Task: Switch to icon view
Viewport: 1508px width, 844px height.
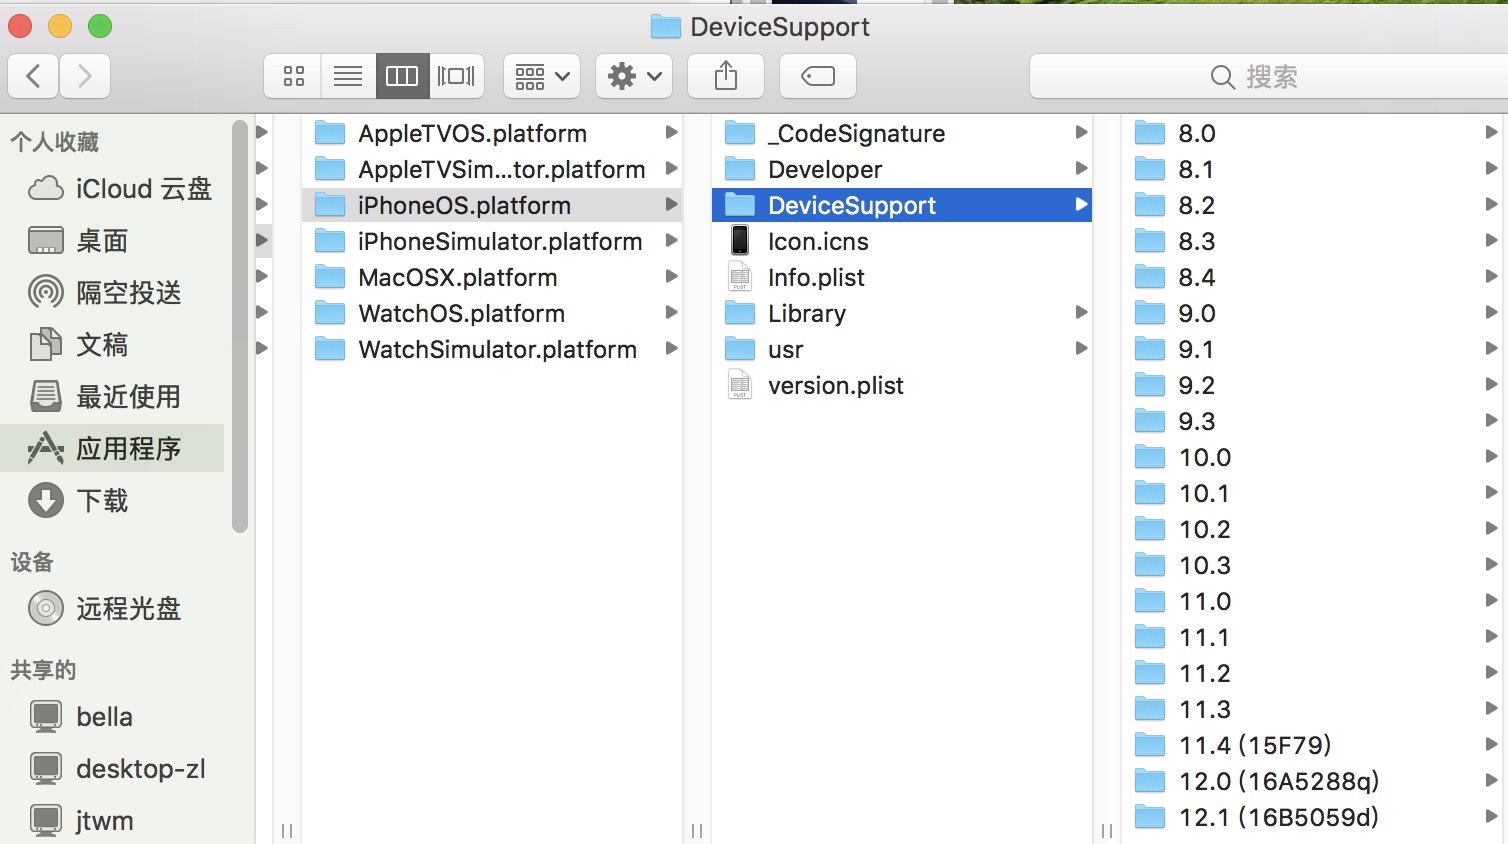Action: (x=293, y=76)
